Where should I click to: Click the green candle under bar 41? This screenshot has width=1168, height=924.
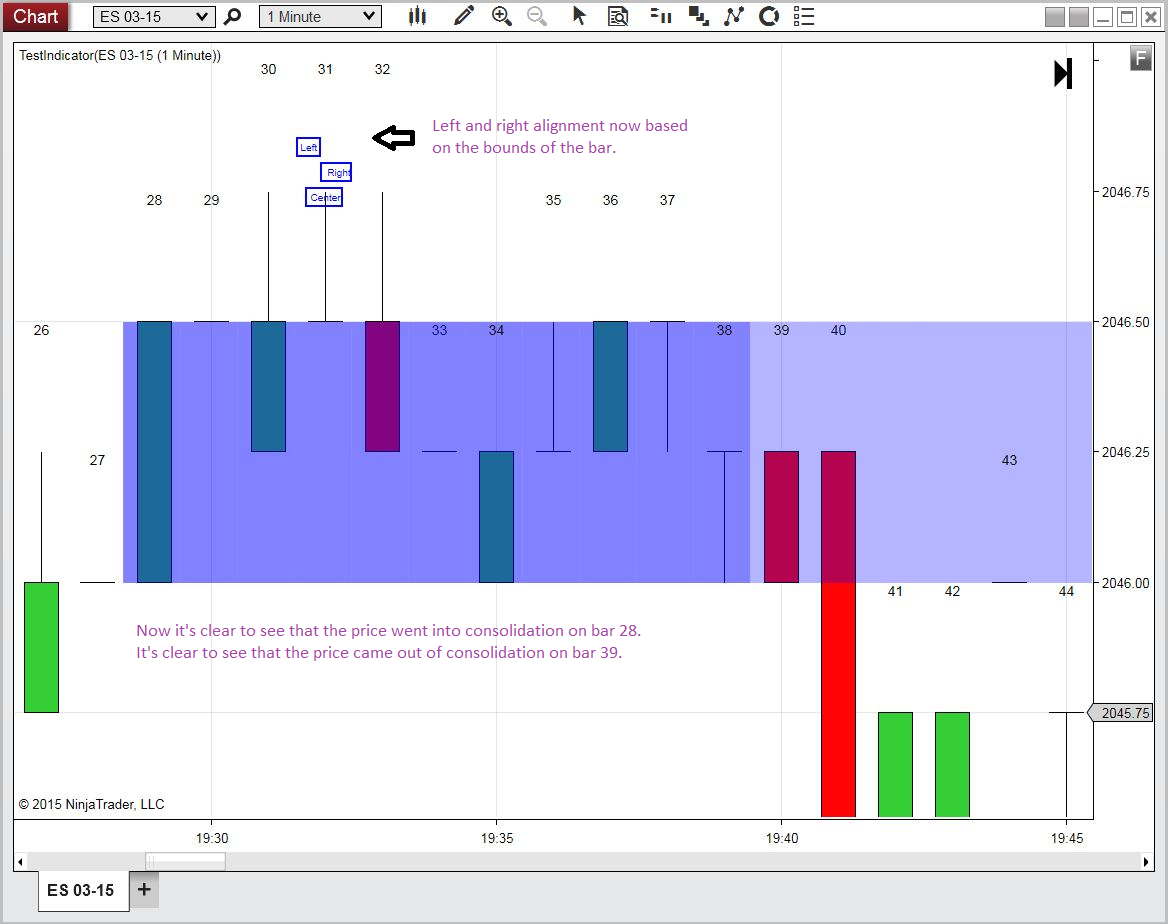(895, 765)
